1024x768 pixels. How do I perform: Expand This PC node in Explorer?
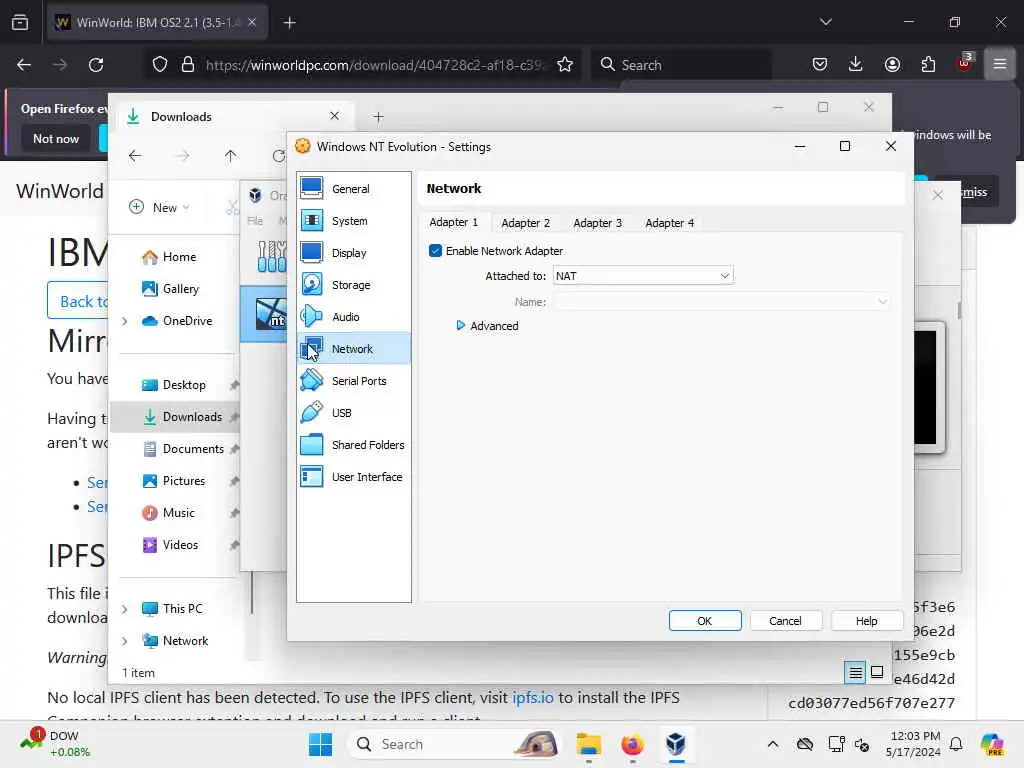tap(124, 609)
